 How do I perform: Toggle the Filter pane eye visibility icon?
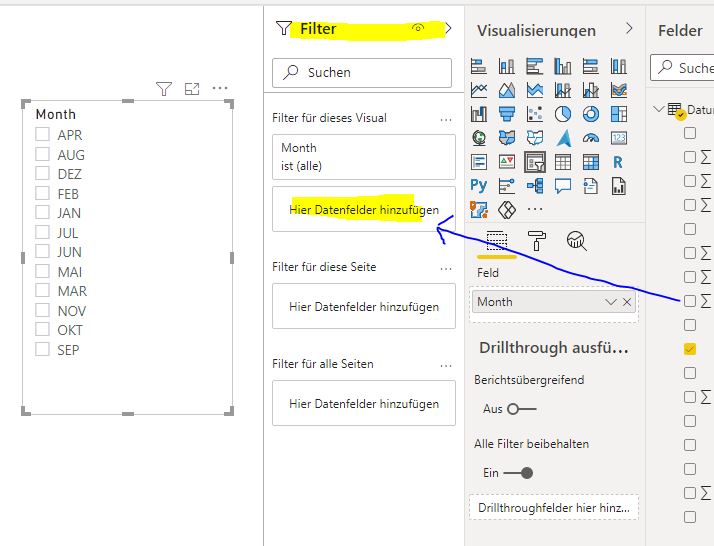coord(418,28)
